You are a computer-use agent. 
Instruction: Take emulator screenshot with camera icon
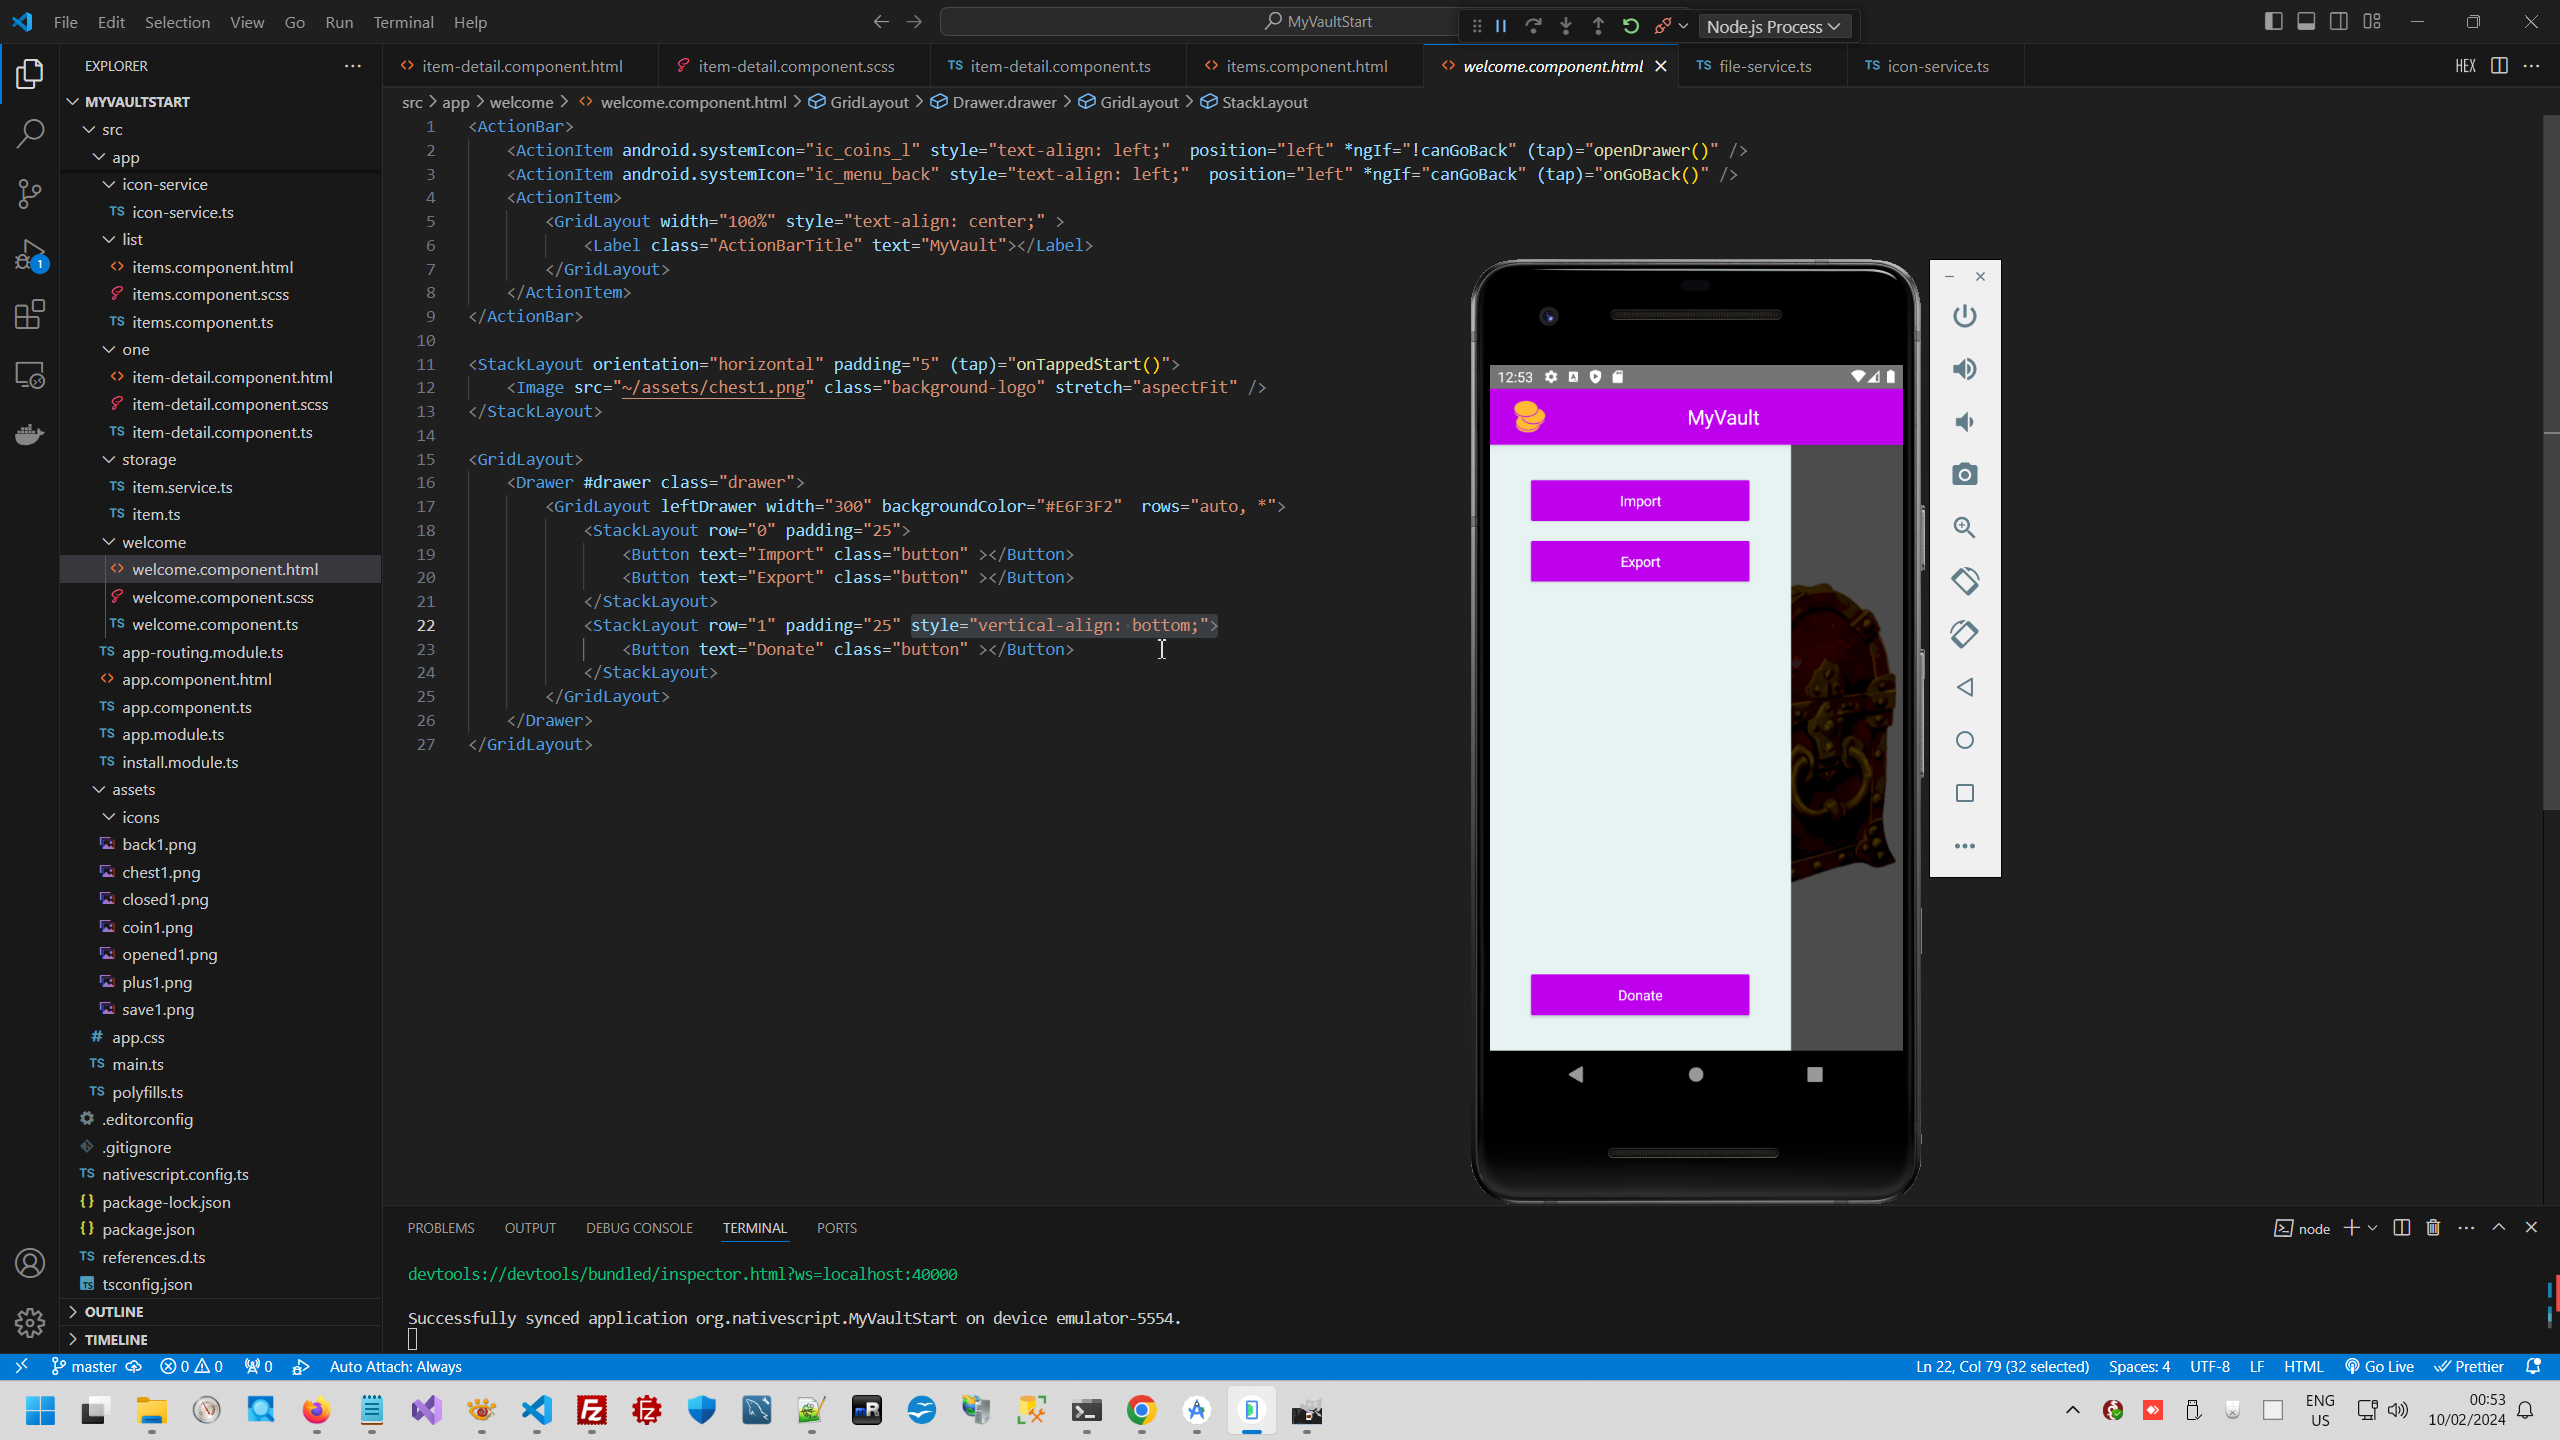(x=1964, y=474)
